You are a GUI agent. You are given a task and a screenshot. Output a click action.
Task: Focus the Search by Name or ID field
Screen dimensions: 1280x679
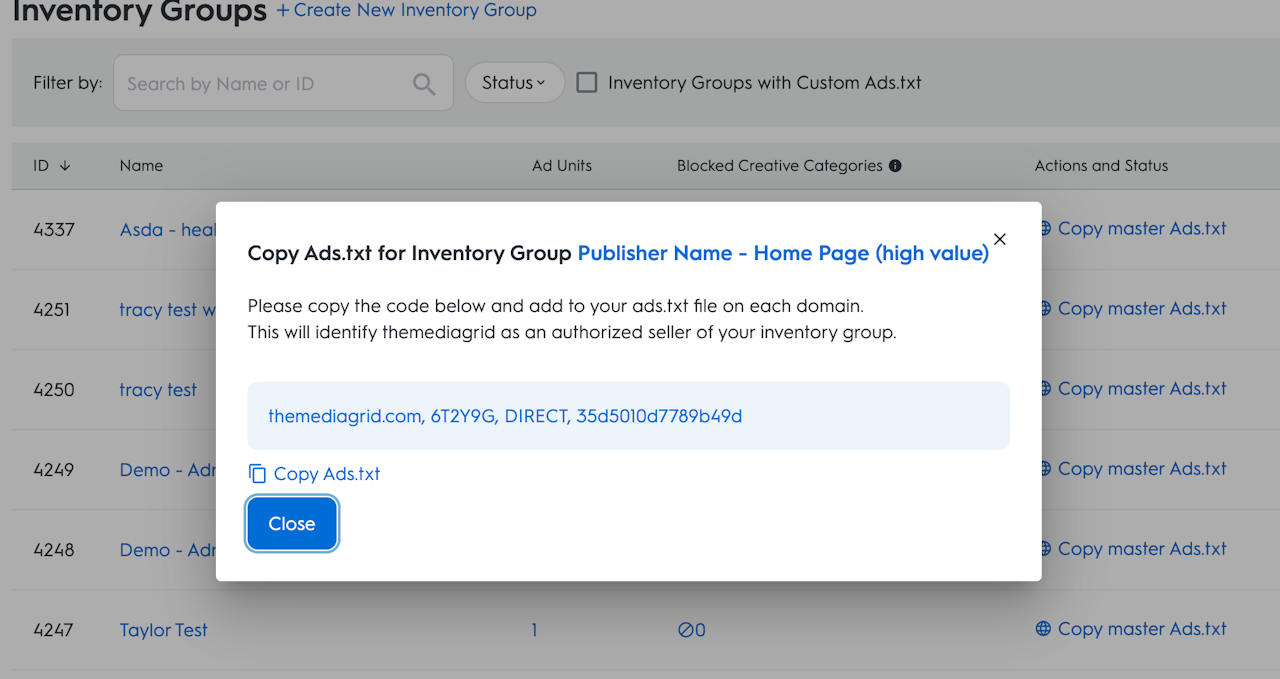pyautogui.click(x=265, y=84)
